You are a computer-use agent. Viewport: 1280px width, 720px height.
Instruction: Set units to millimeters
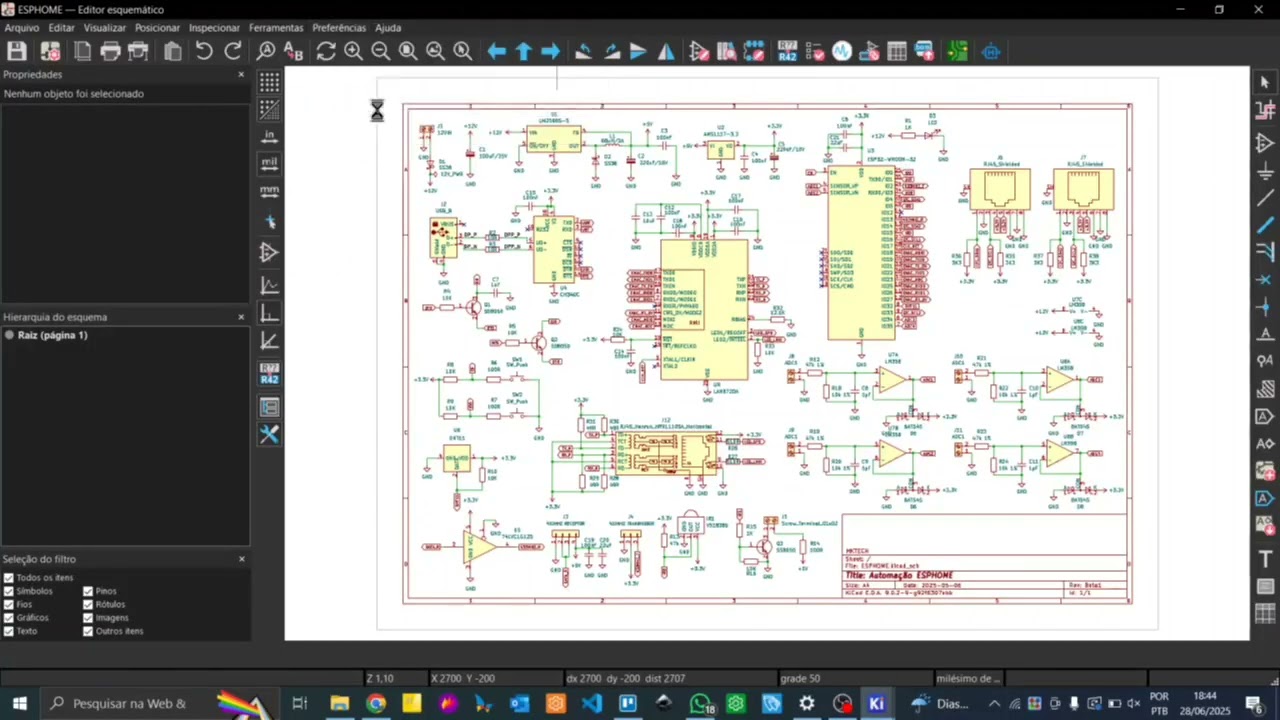[x=269, y=190]
